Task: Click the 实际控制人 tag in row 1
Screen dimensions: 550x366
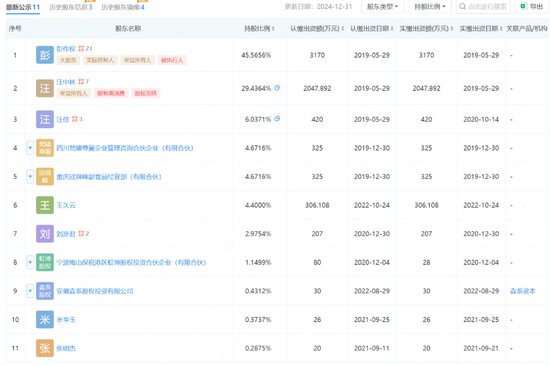Action: point(100,60)
